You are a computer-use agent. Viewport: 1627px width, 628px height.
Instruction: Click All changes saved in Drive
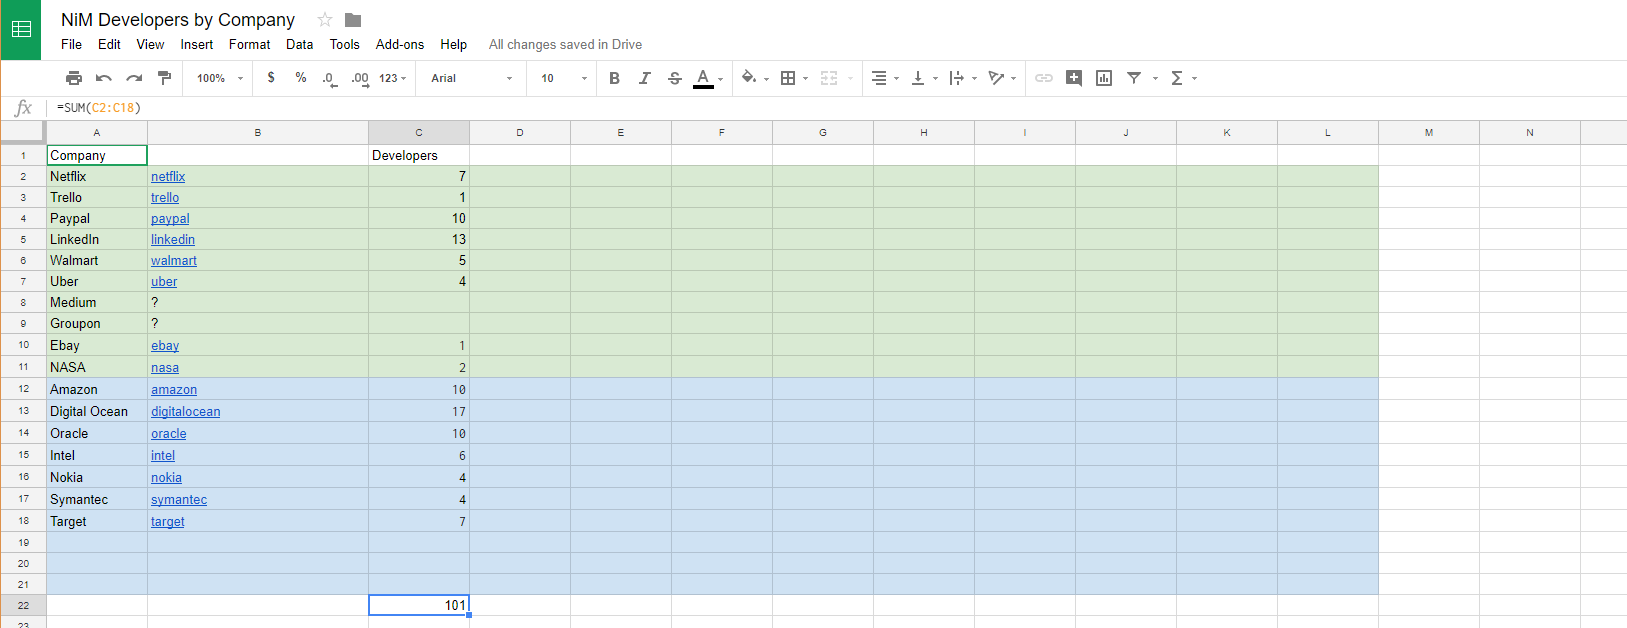pos(565,44)
